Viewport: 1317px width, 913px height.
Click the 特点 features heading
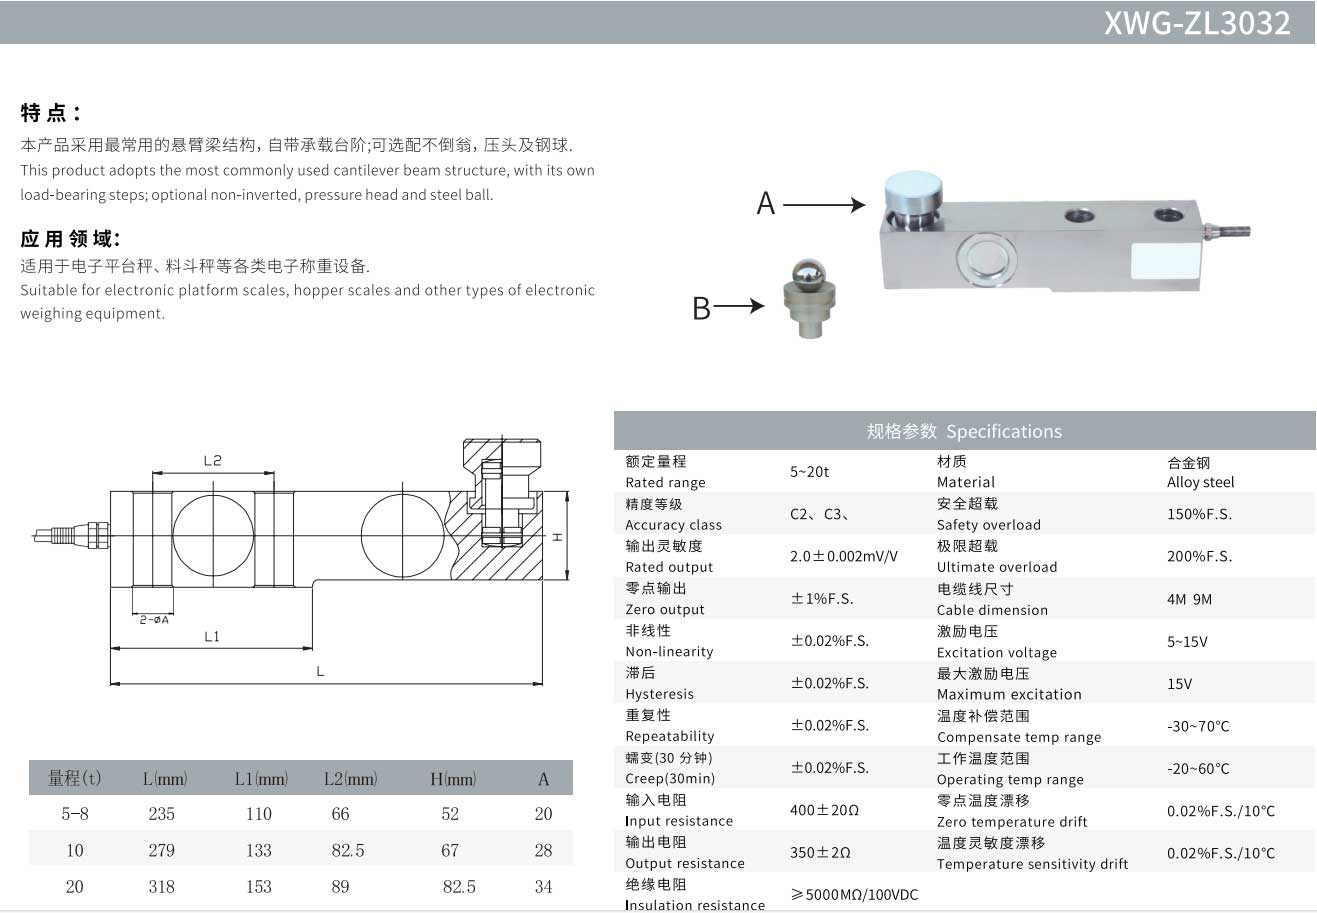tap(50, 112)
